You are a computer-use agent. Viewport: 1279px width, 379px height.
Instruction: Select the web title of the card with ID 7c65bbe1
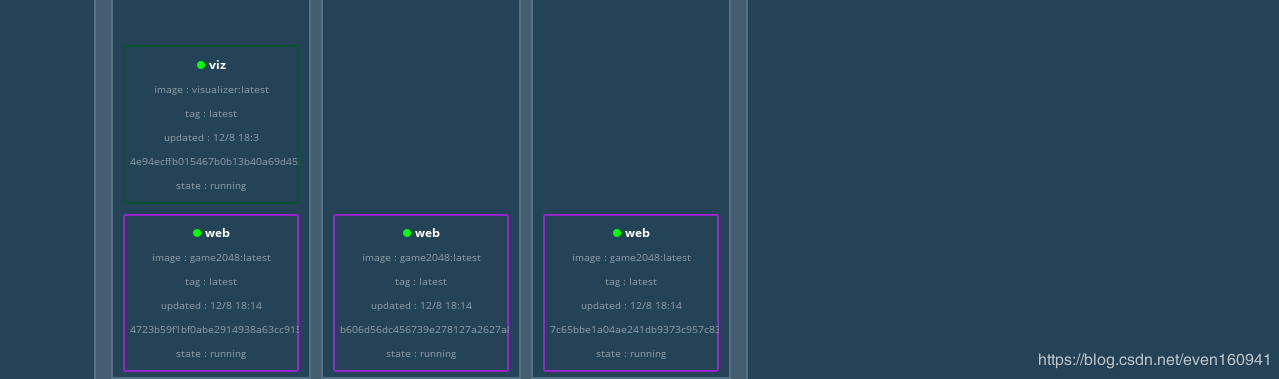(x=637, y=233)
